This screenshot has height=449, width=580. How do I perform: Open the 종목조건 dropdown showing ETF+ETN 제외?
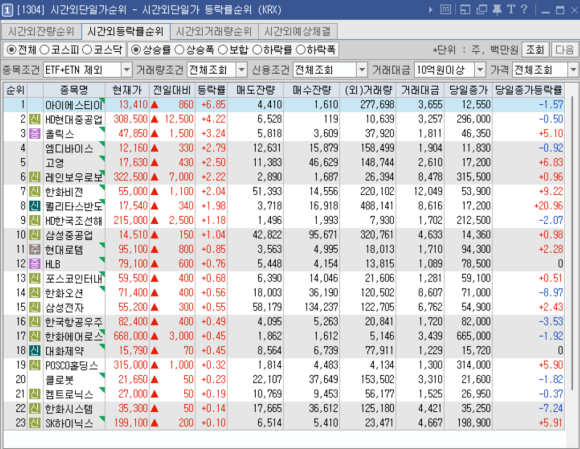(87, 70)
